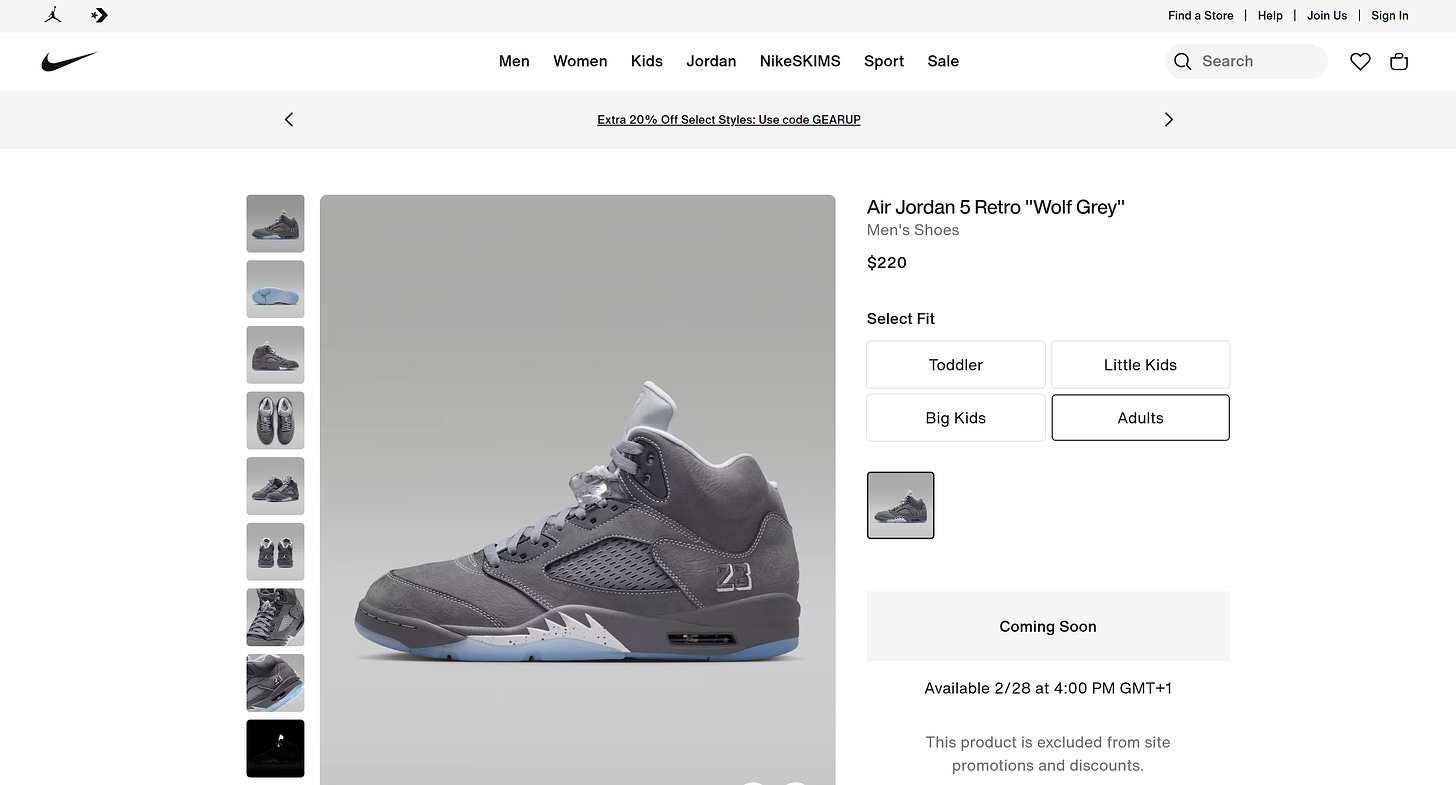This screenshot has height=785, width=1456.
Task: Open the Extra 20% Off promo link
Action: point(728,119)
